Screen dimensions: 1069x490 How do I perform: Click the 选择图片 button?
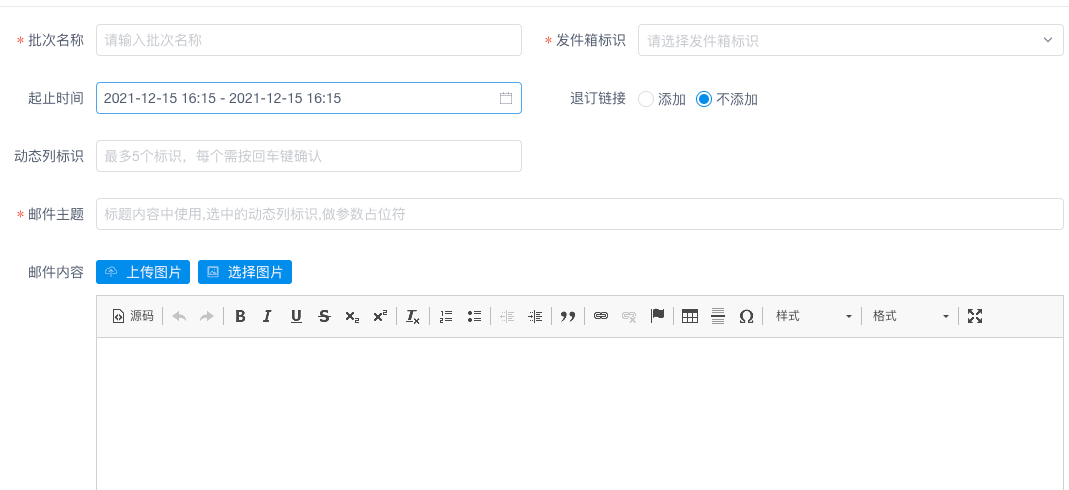pyautogui.click(x=245, y=272)
